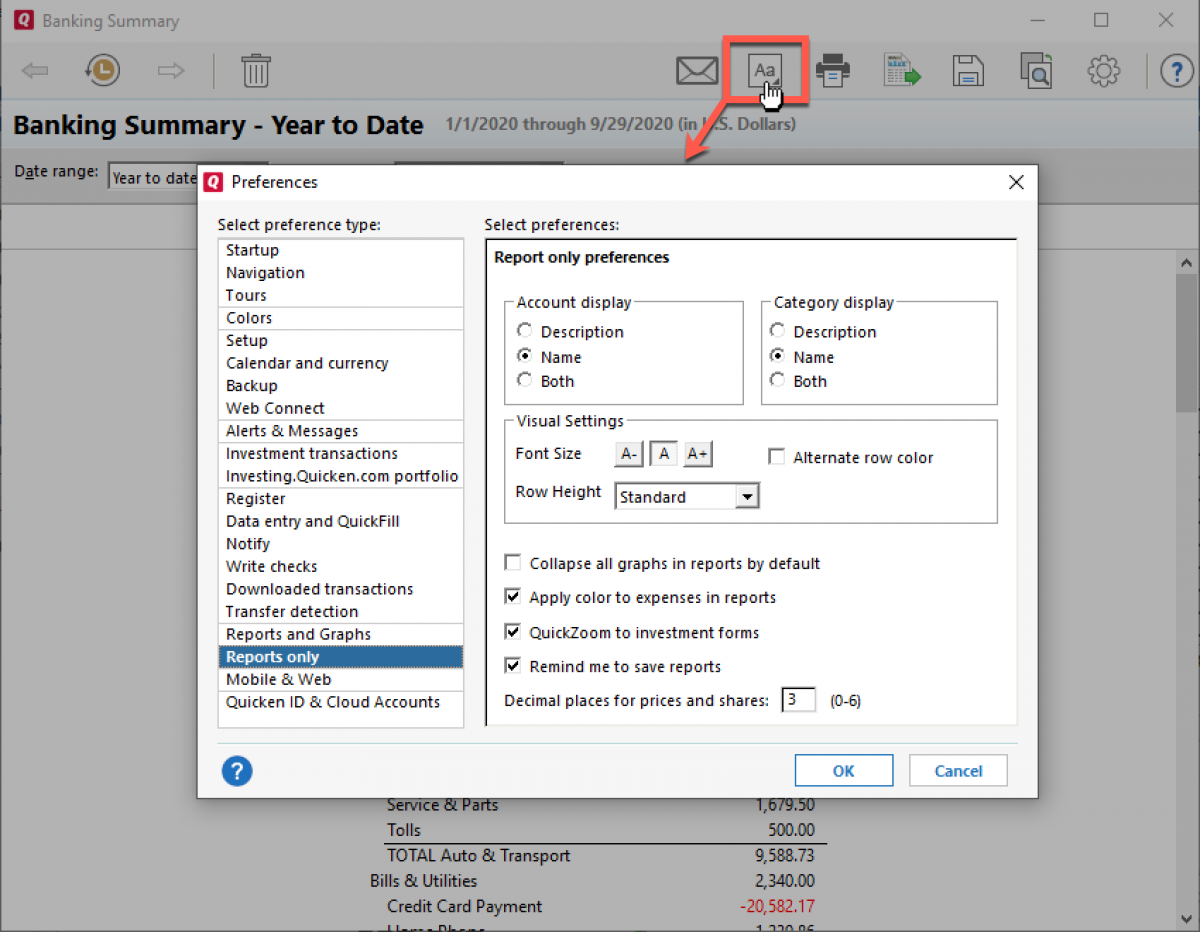Open the Row Height Standard dropdown
The height and width of the screenshot is (932, 1200).
(687, 496)
